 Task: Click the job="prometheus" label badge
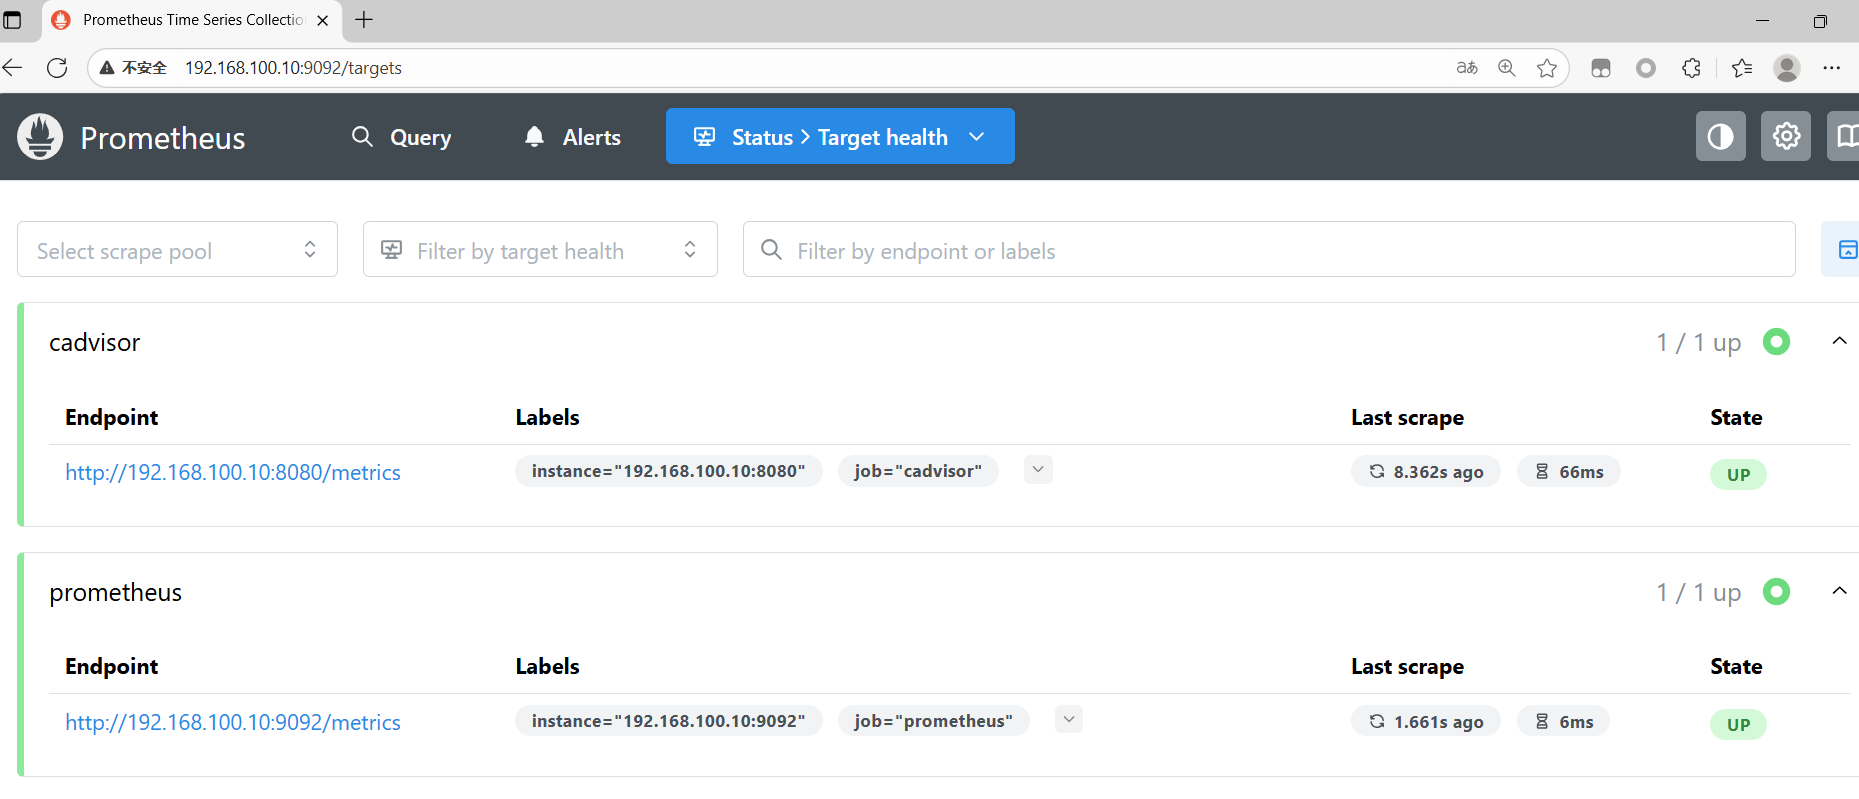pyautogui.click(x=933, y=721)
